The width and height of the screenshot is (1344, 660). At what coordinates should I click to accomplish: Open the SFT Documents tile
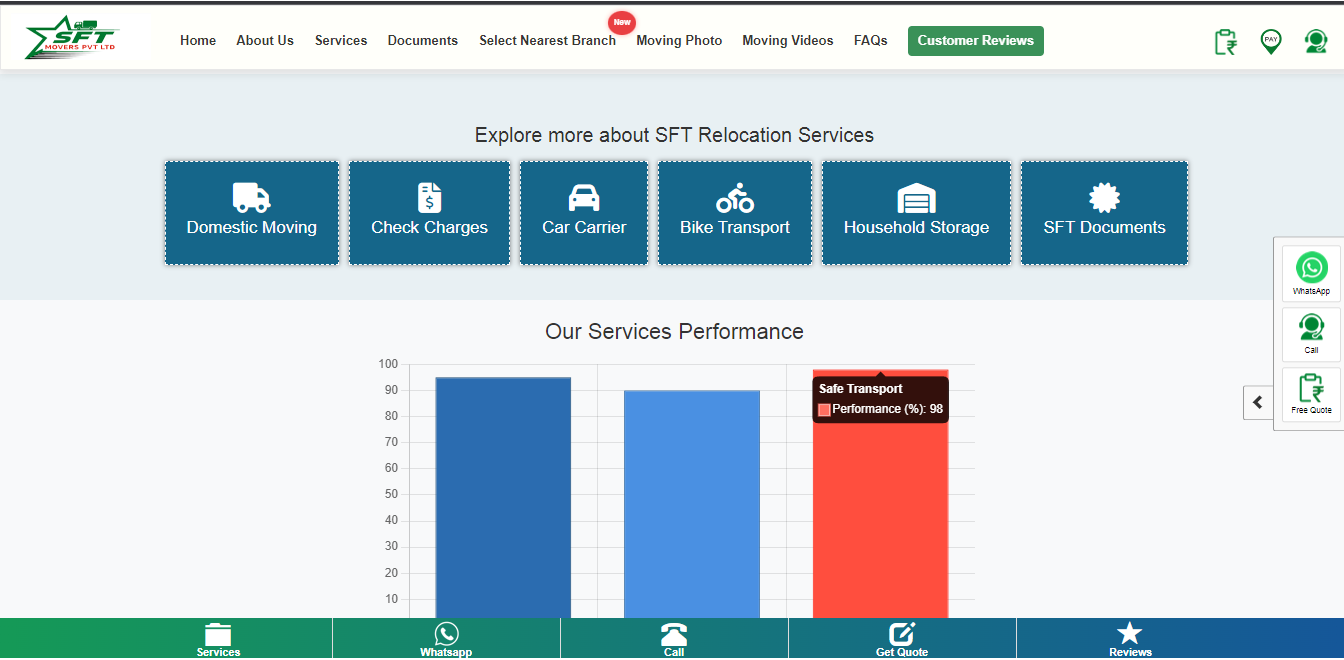[1104, 212]
